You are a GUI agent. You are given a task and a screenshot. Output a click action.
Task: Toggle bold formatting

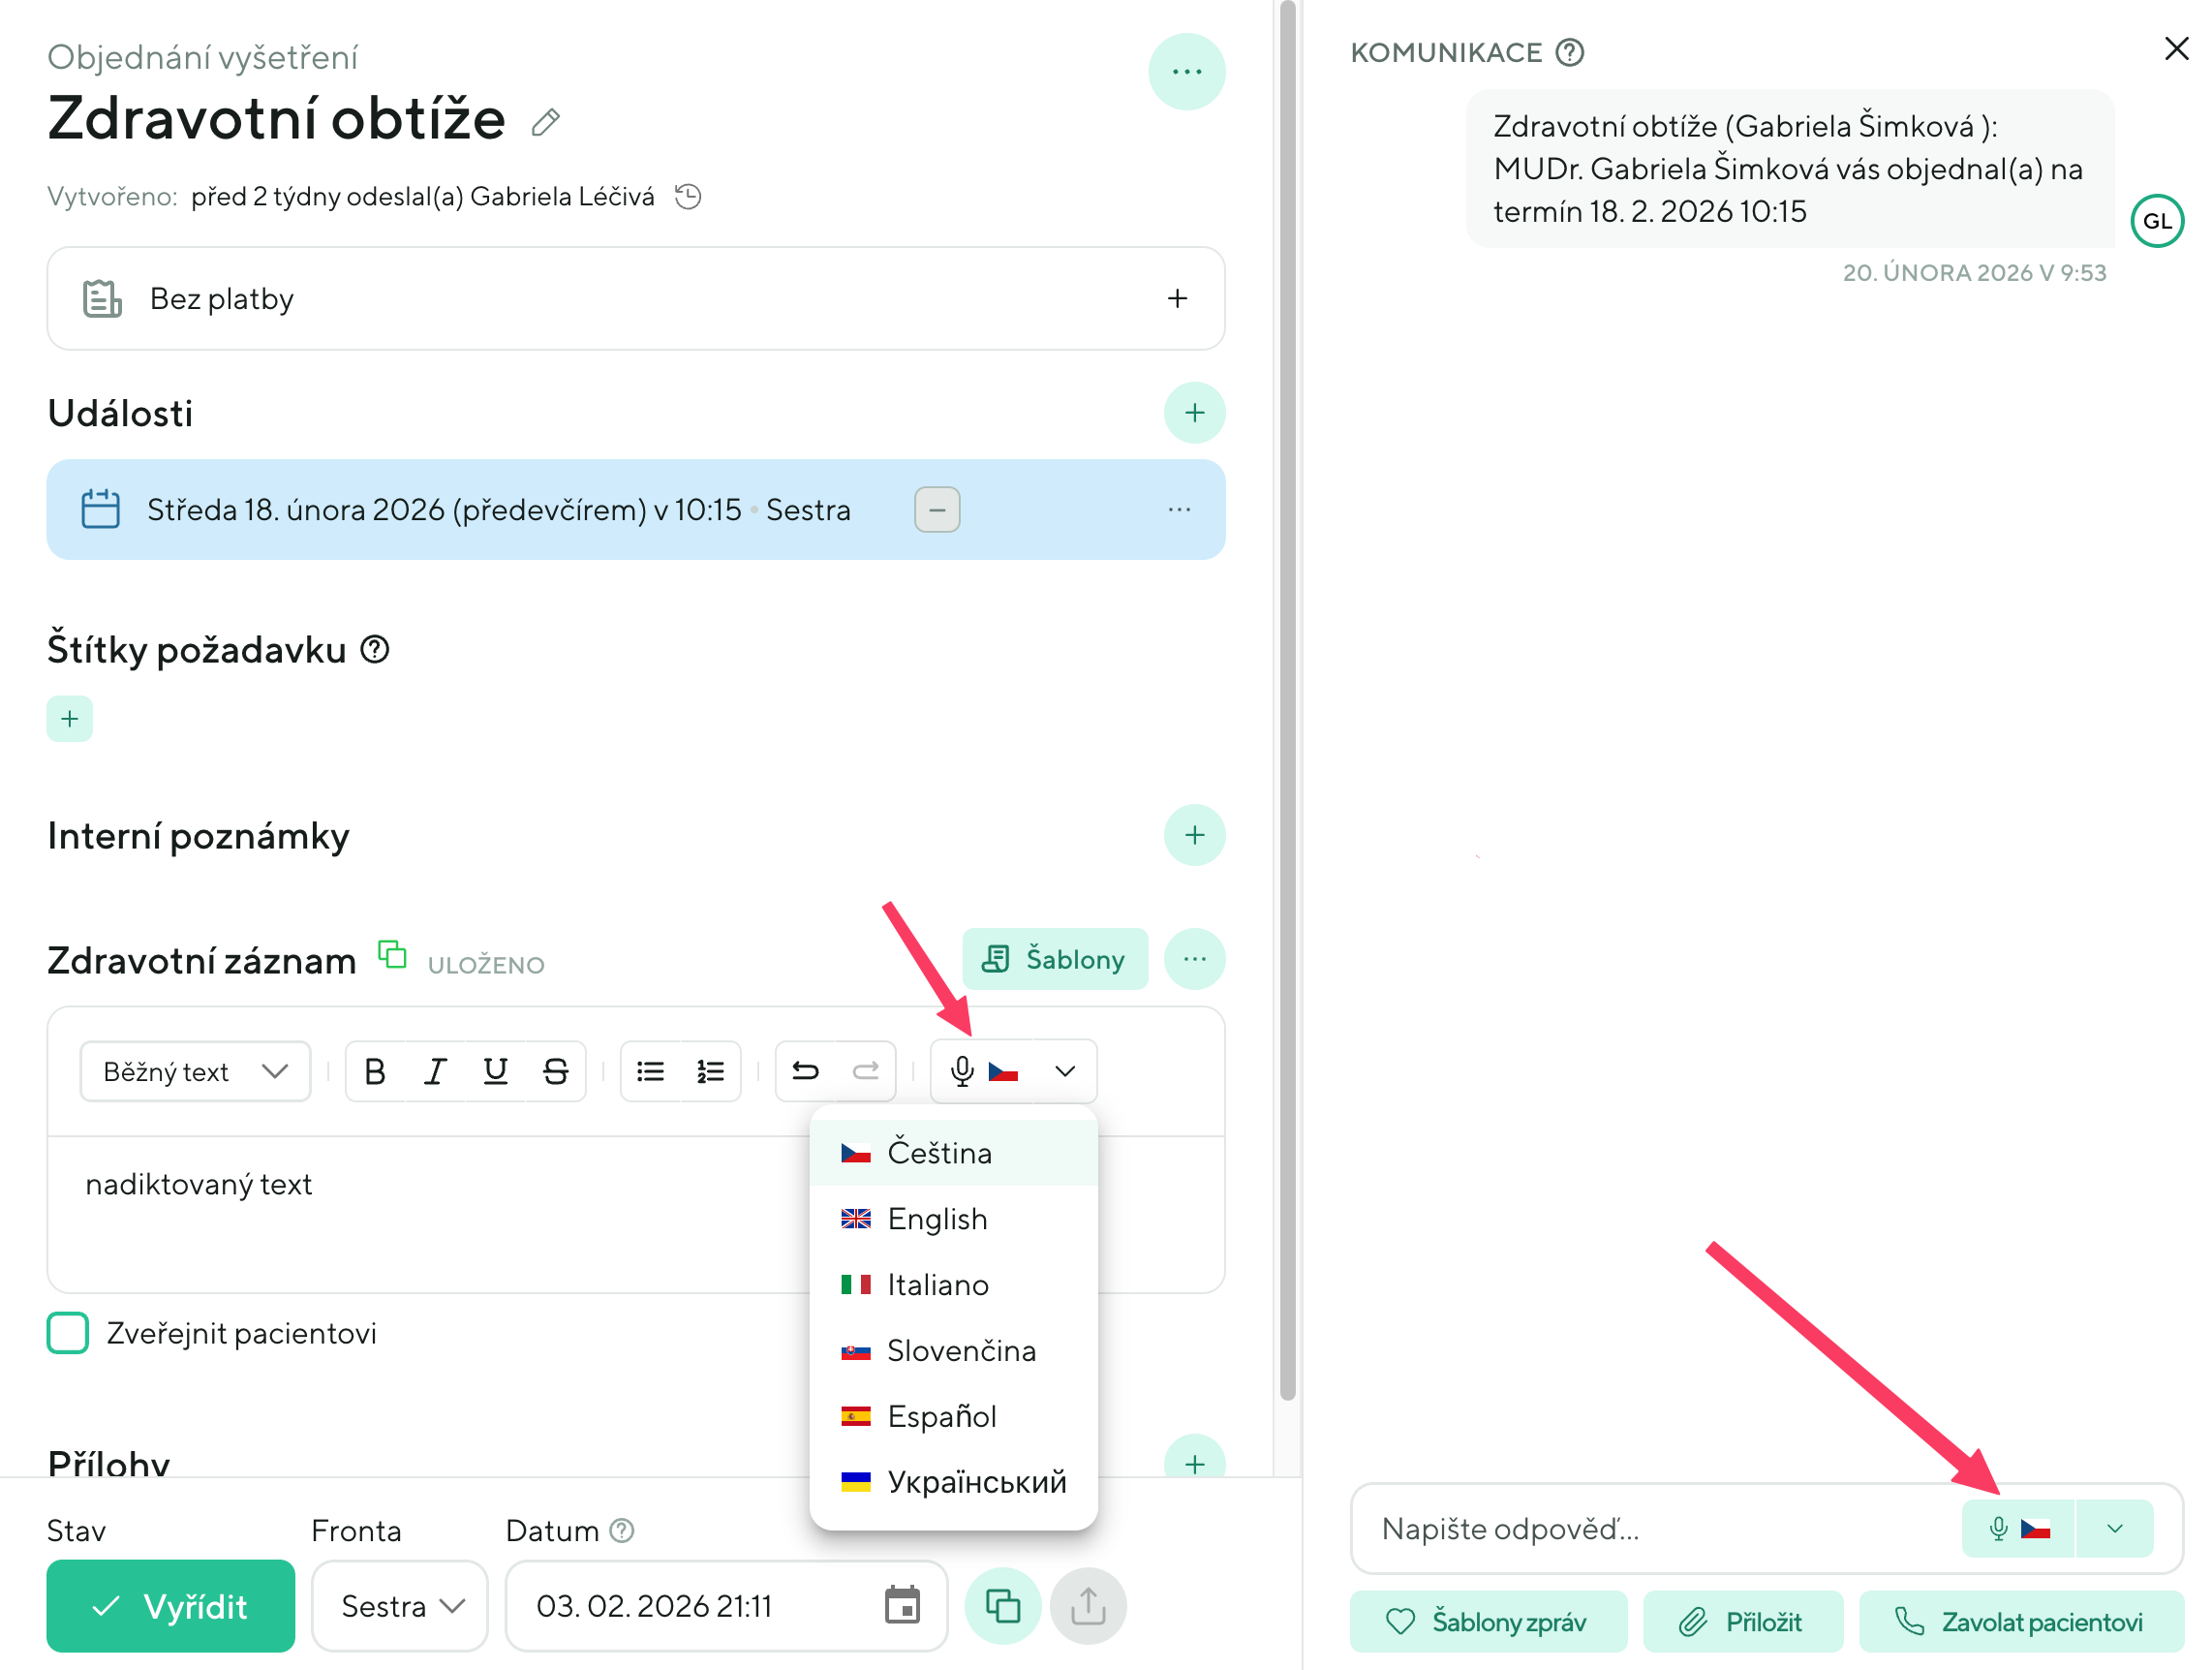[375, 1071]
